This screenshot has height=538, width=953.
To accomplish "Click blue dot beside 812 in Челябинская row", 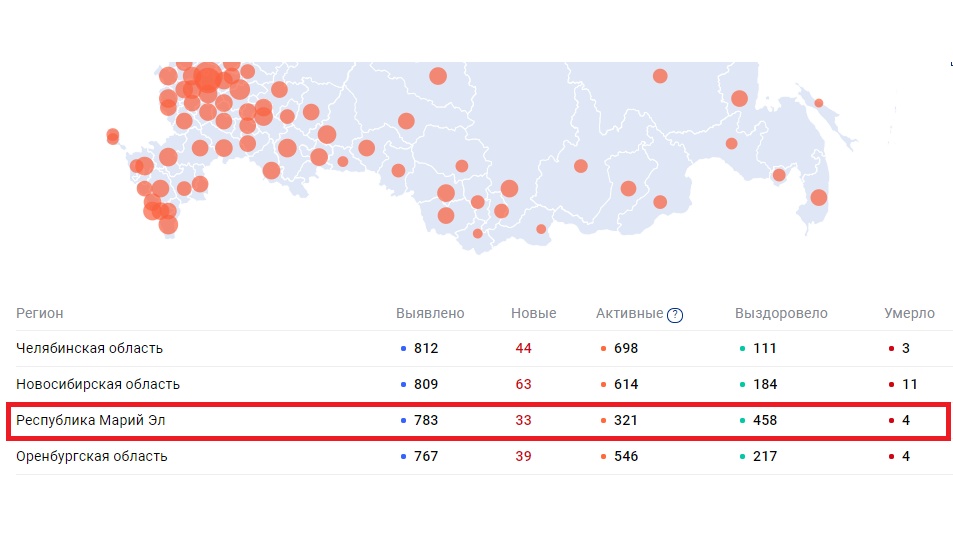I will (403, 349).
